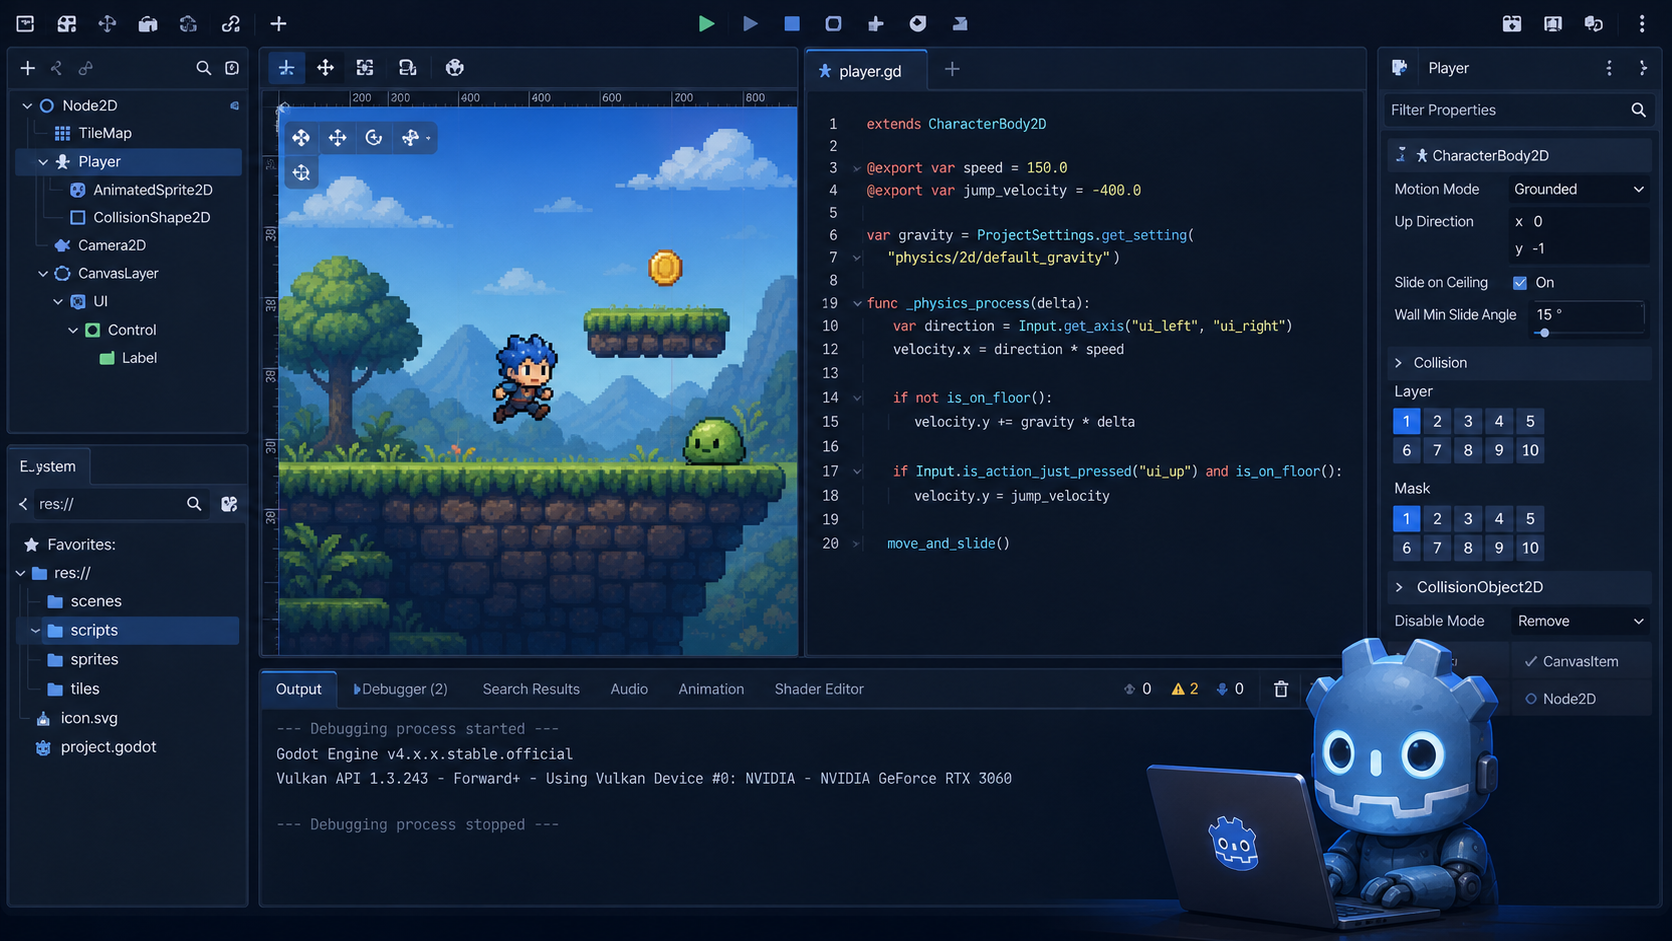Click the res:// path field
This screenshot has height=941, width=1672.
pos(106,504)
